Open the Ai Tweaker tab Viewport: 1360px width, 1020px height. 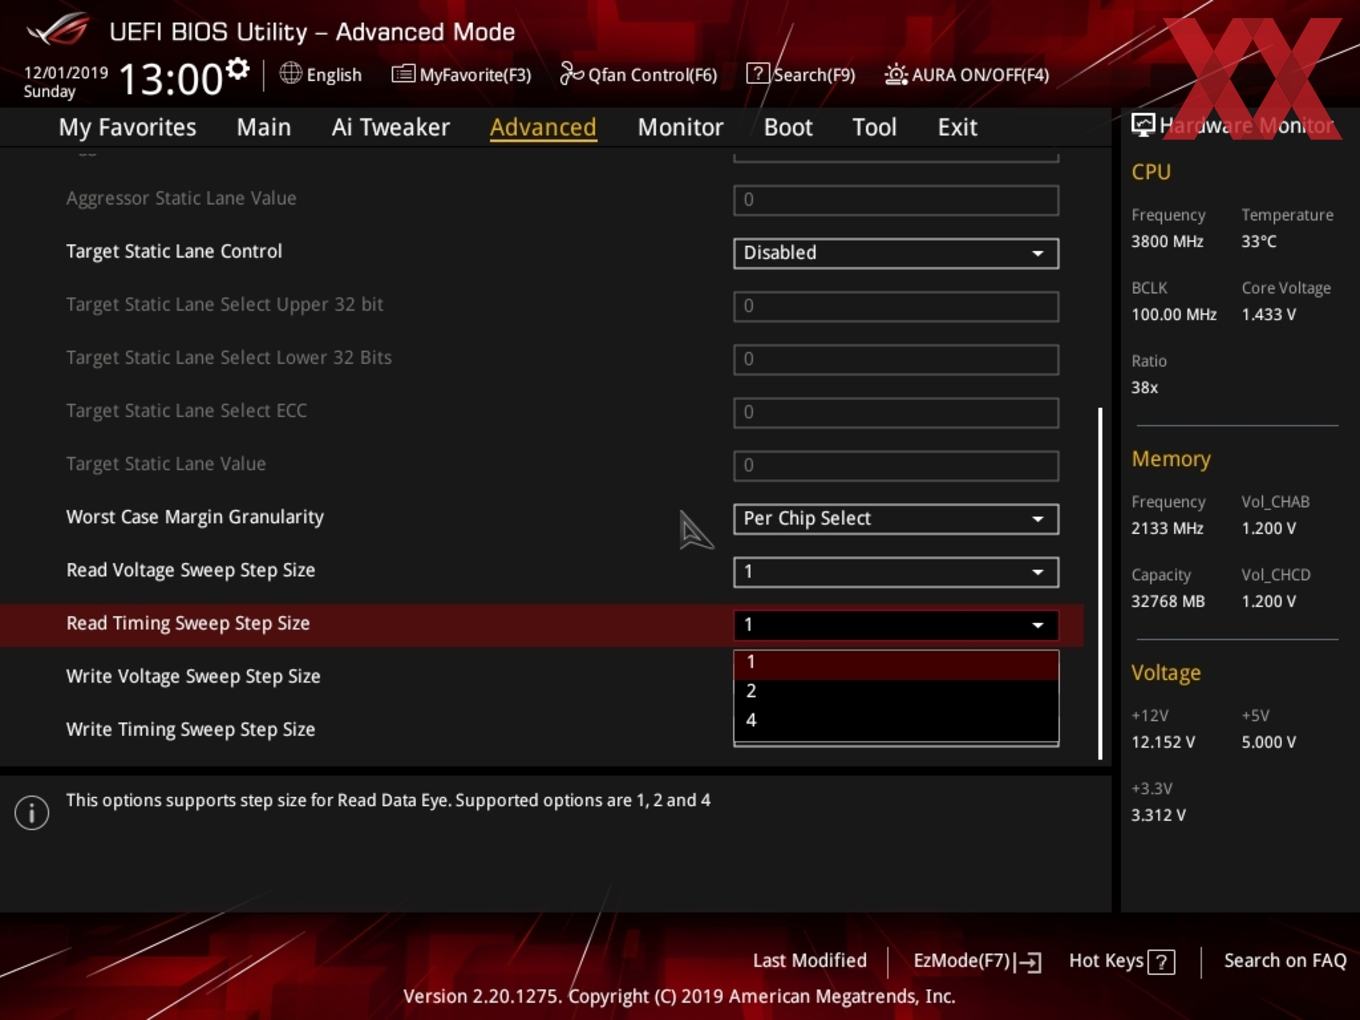[x=391, y=127]
